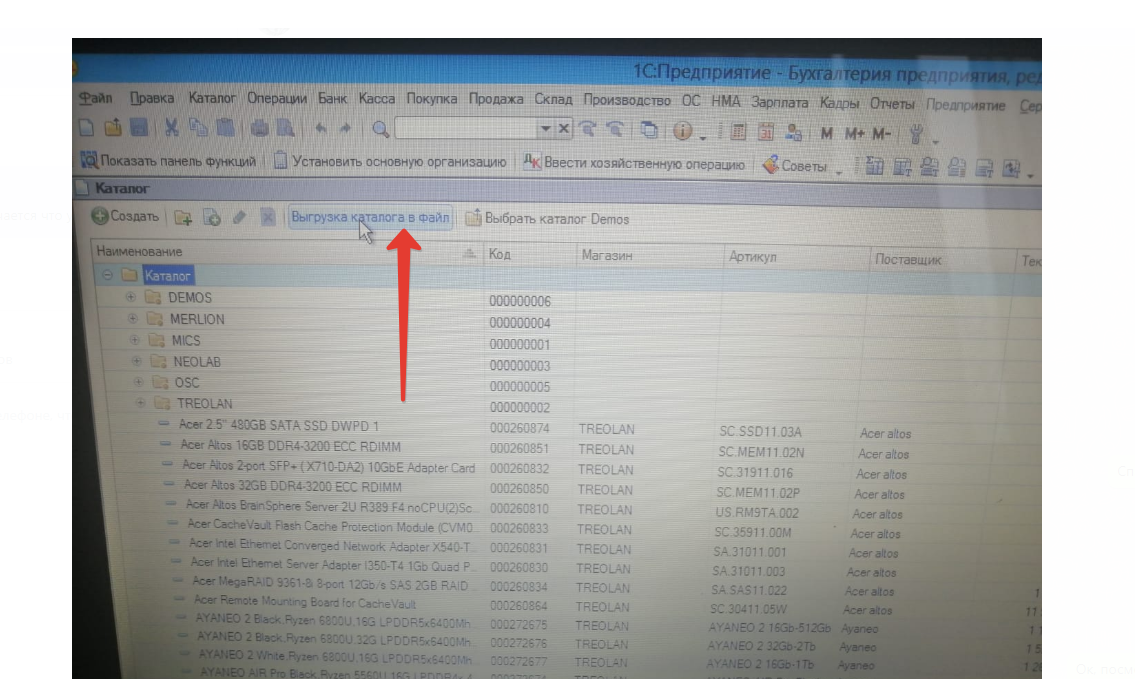Click Выгрузка каталога в файл button
Image resolution: width=1135 pixels, height=679 pixels.
370,218
